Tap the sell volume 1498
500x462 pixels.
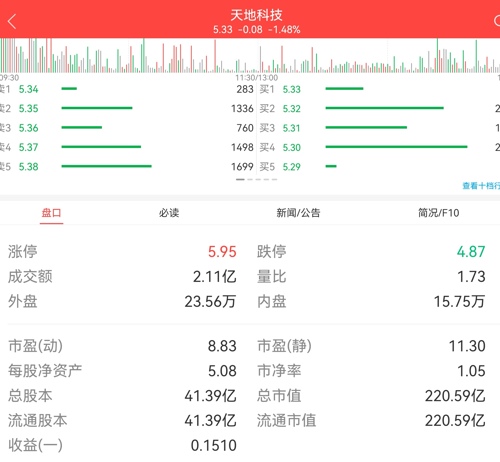point(242,147)
